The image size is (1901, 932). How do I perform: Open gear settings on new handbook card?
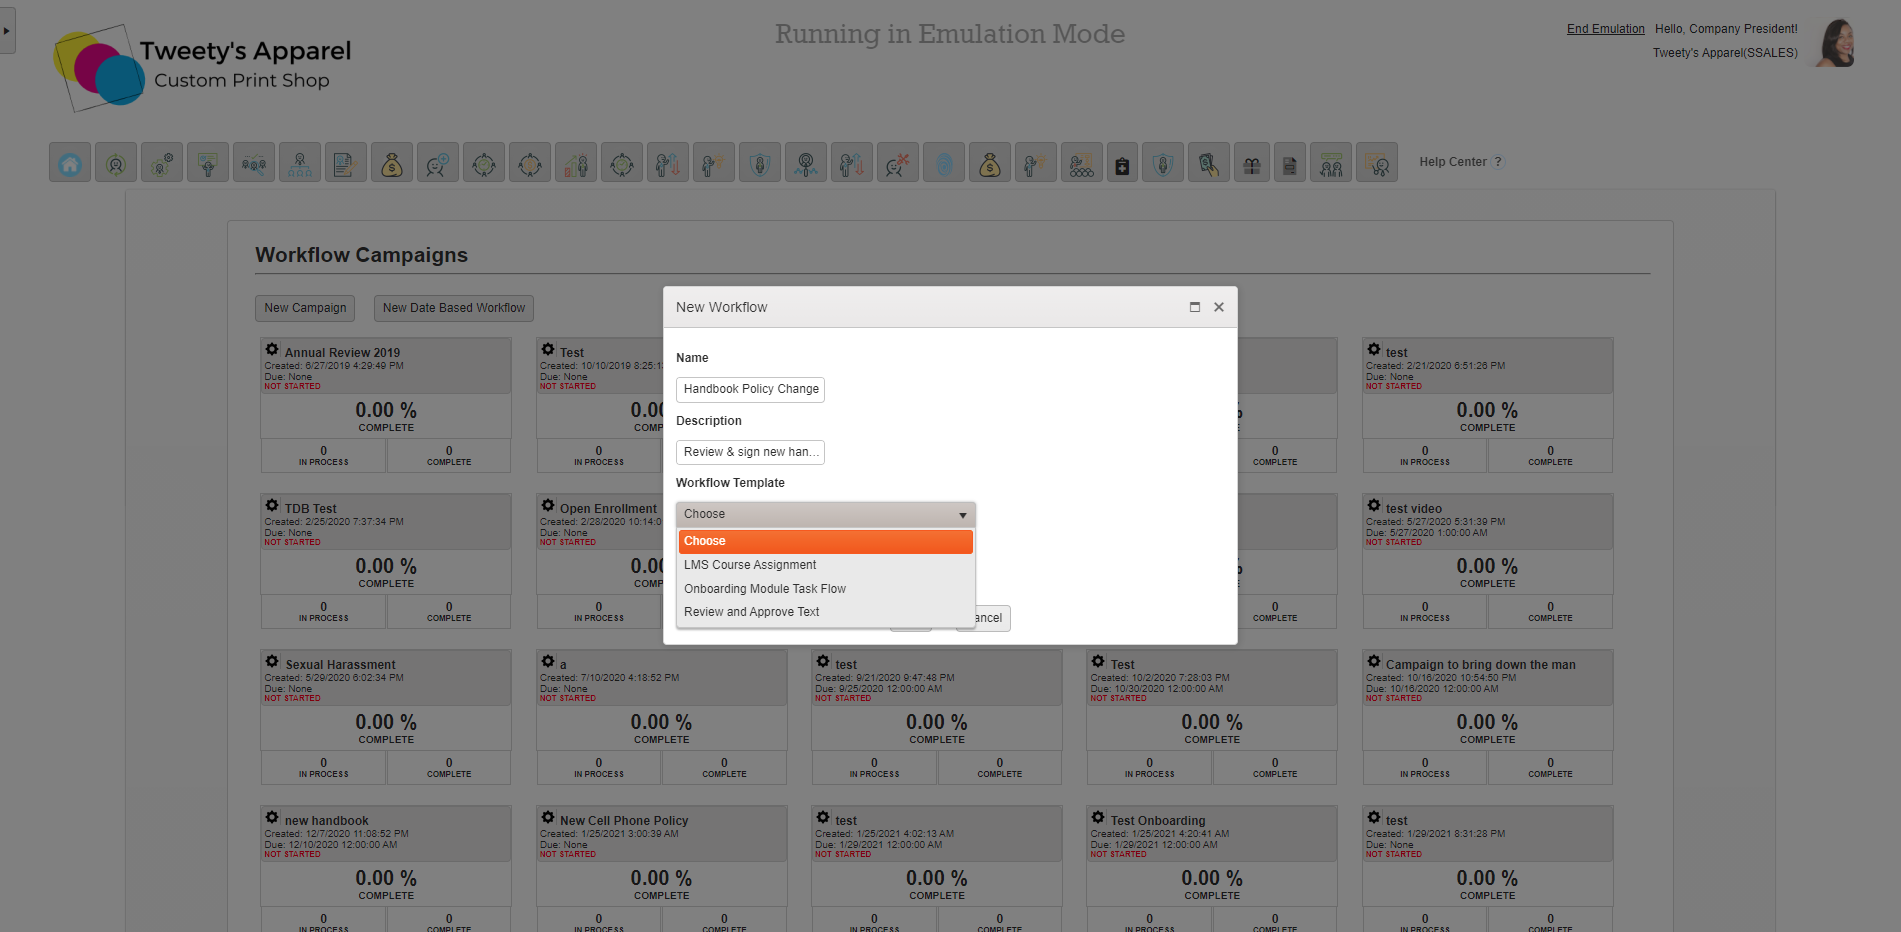pyautogui.click(x=272, y=817)
